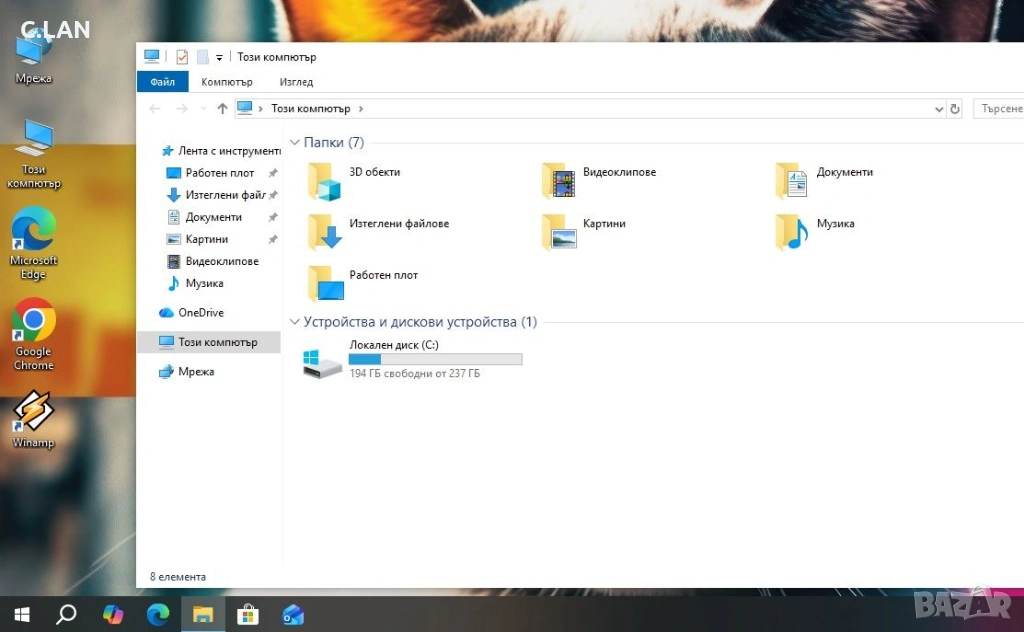
Task: Click the refresh button beside address bar
Action: point(955,109)
